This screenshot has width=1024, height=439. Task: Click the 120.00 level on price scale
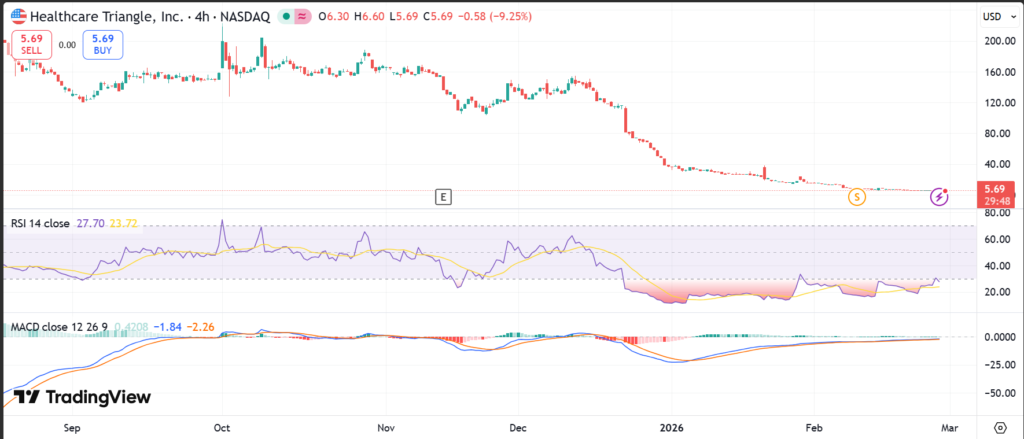(995, 103)
